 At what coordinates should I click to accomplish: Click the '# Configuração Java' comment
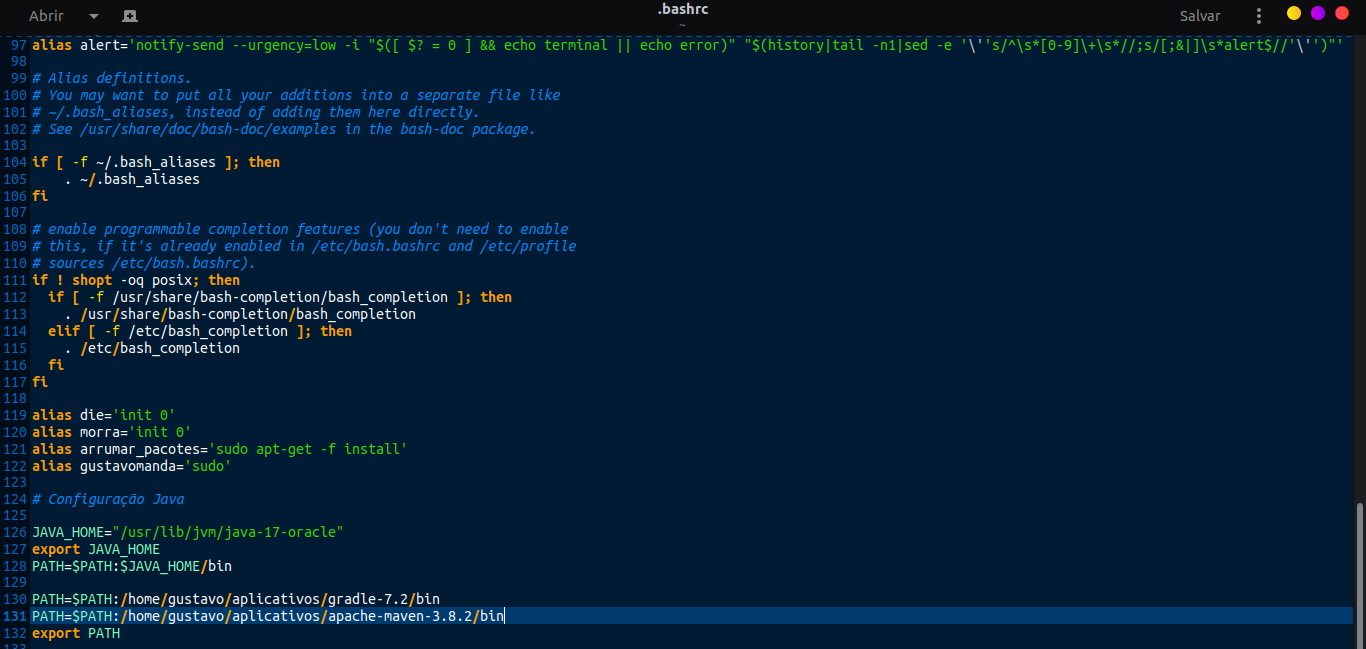(108, 499)
